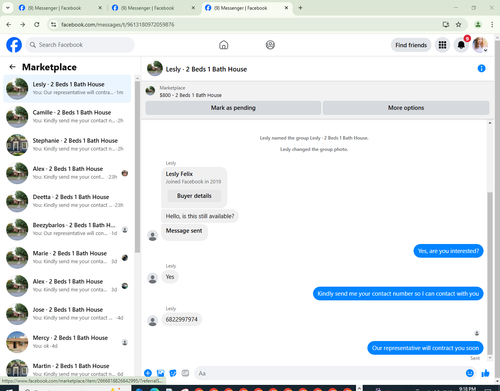
Task: View site information icon in address bar
Action: (53, 24)
